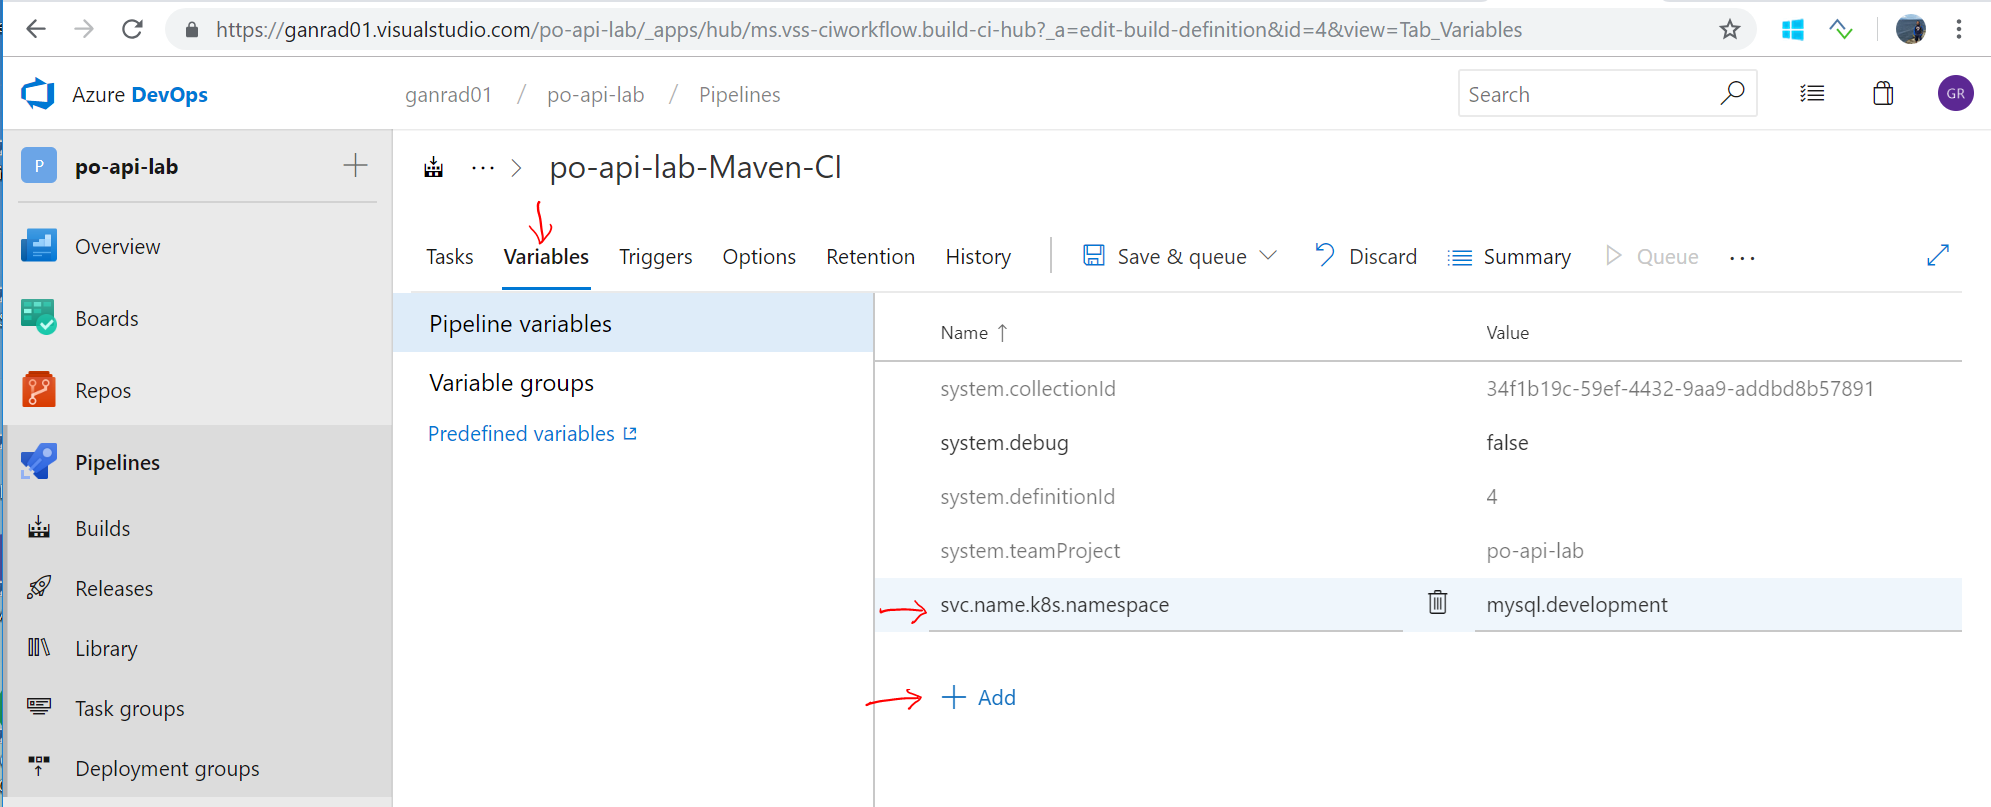Viewport: 1991px width, 807px height.
Task: Click the Queue button
Action: (1652, 257)
